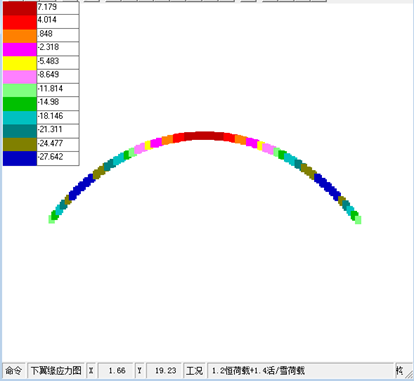Click the magenta -2.318 legend swatch
This screenshot has width=414, height=381.
20,49
